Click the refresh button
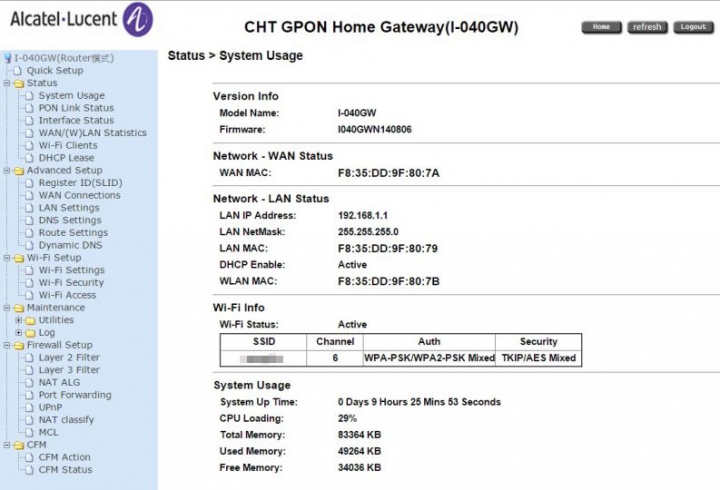The image size is (720, 490). [647, 27]
